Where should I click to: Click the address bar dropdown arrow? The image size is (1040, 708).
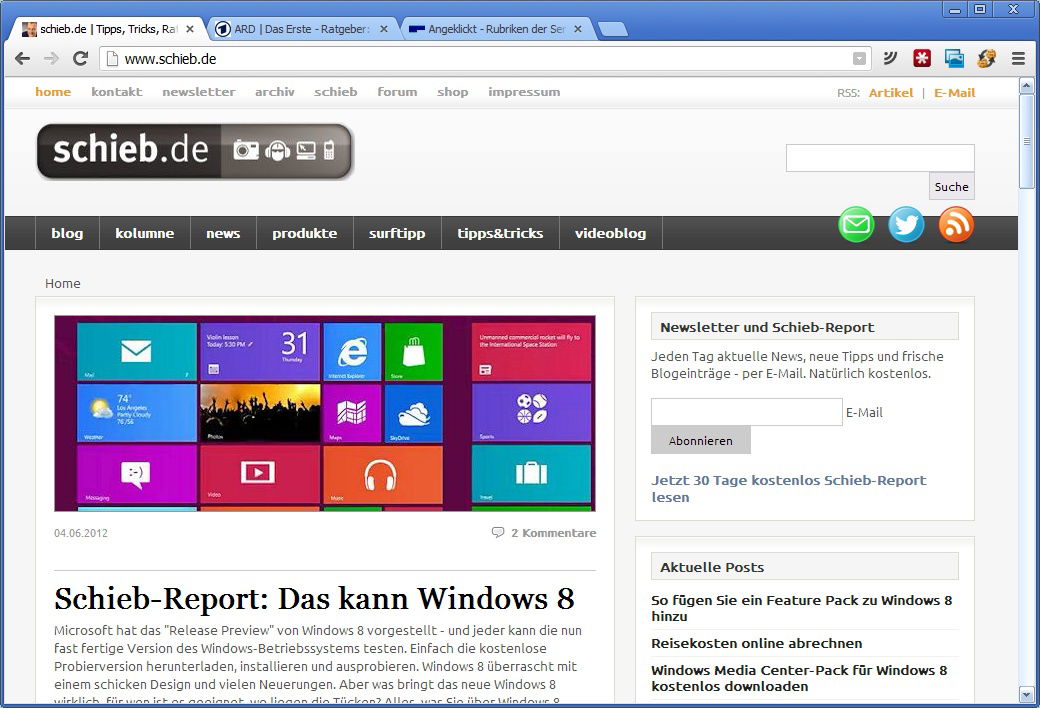(x=859, y=58)
